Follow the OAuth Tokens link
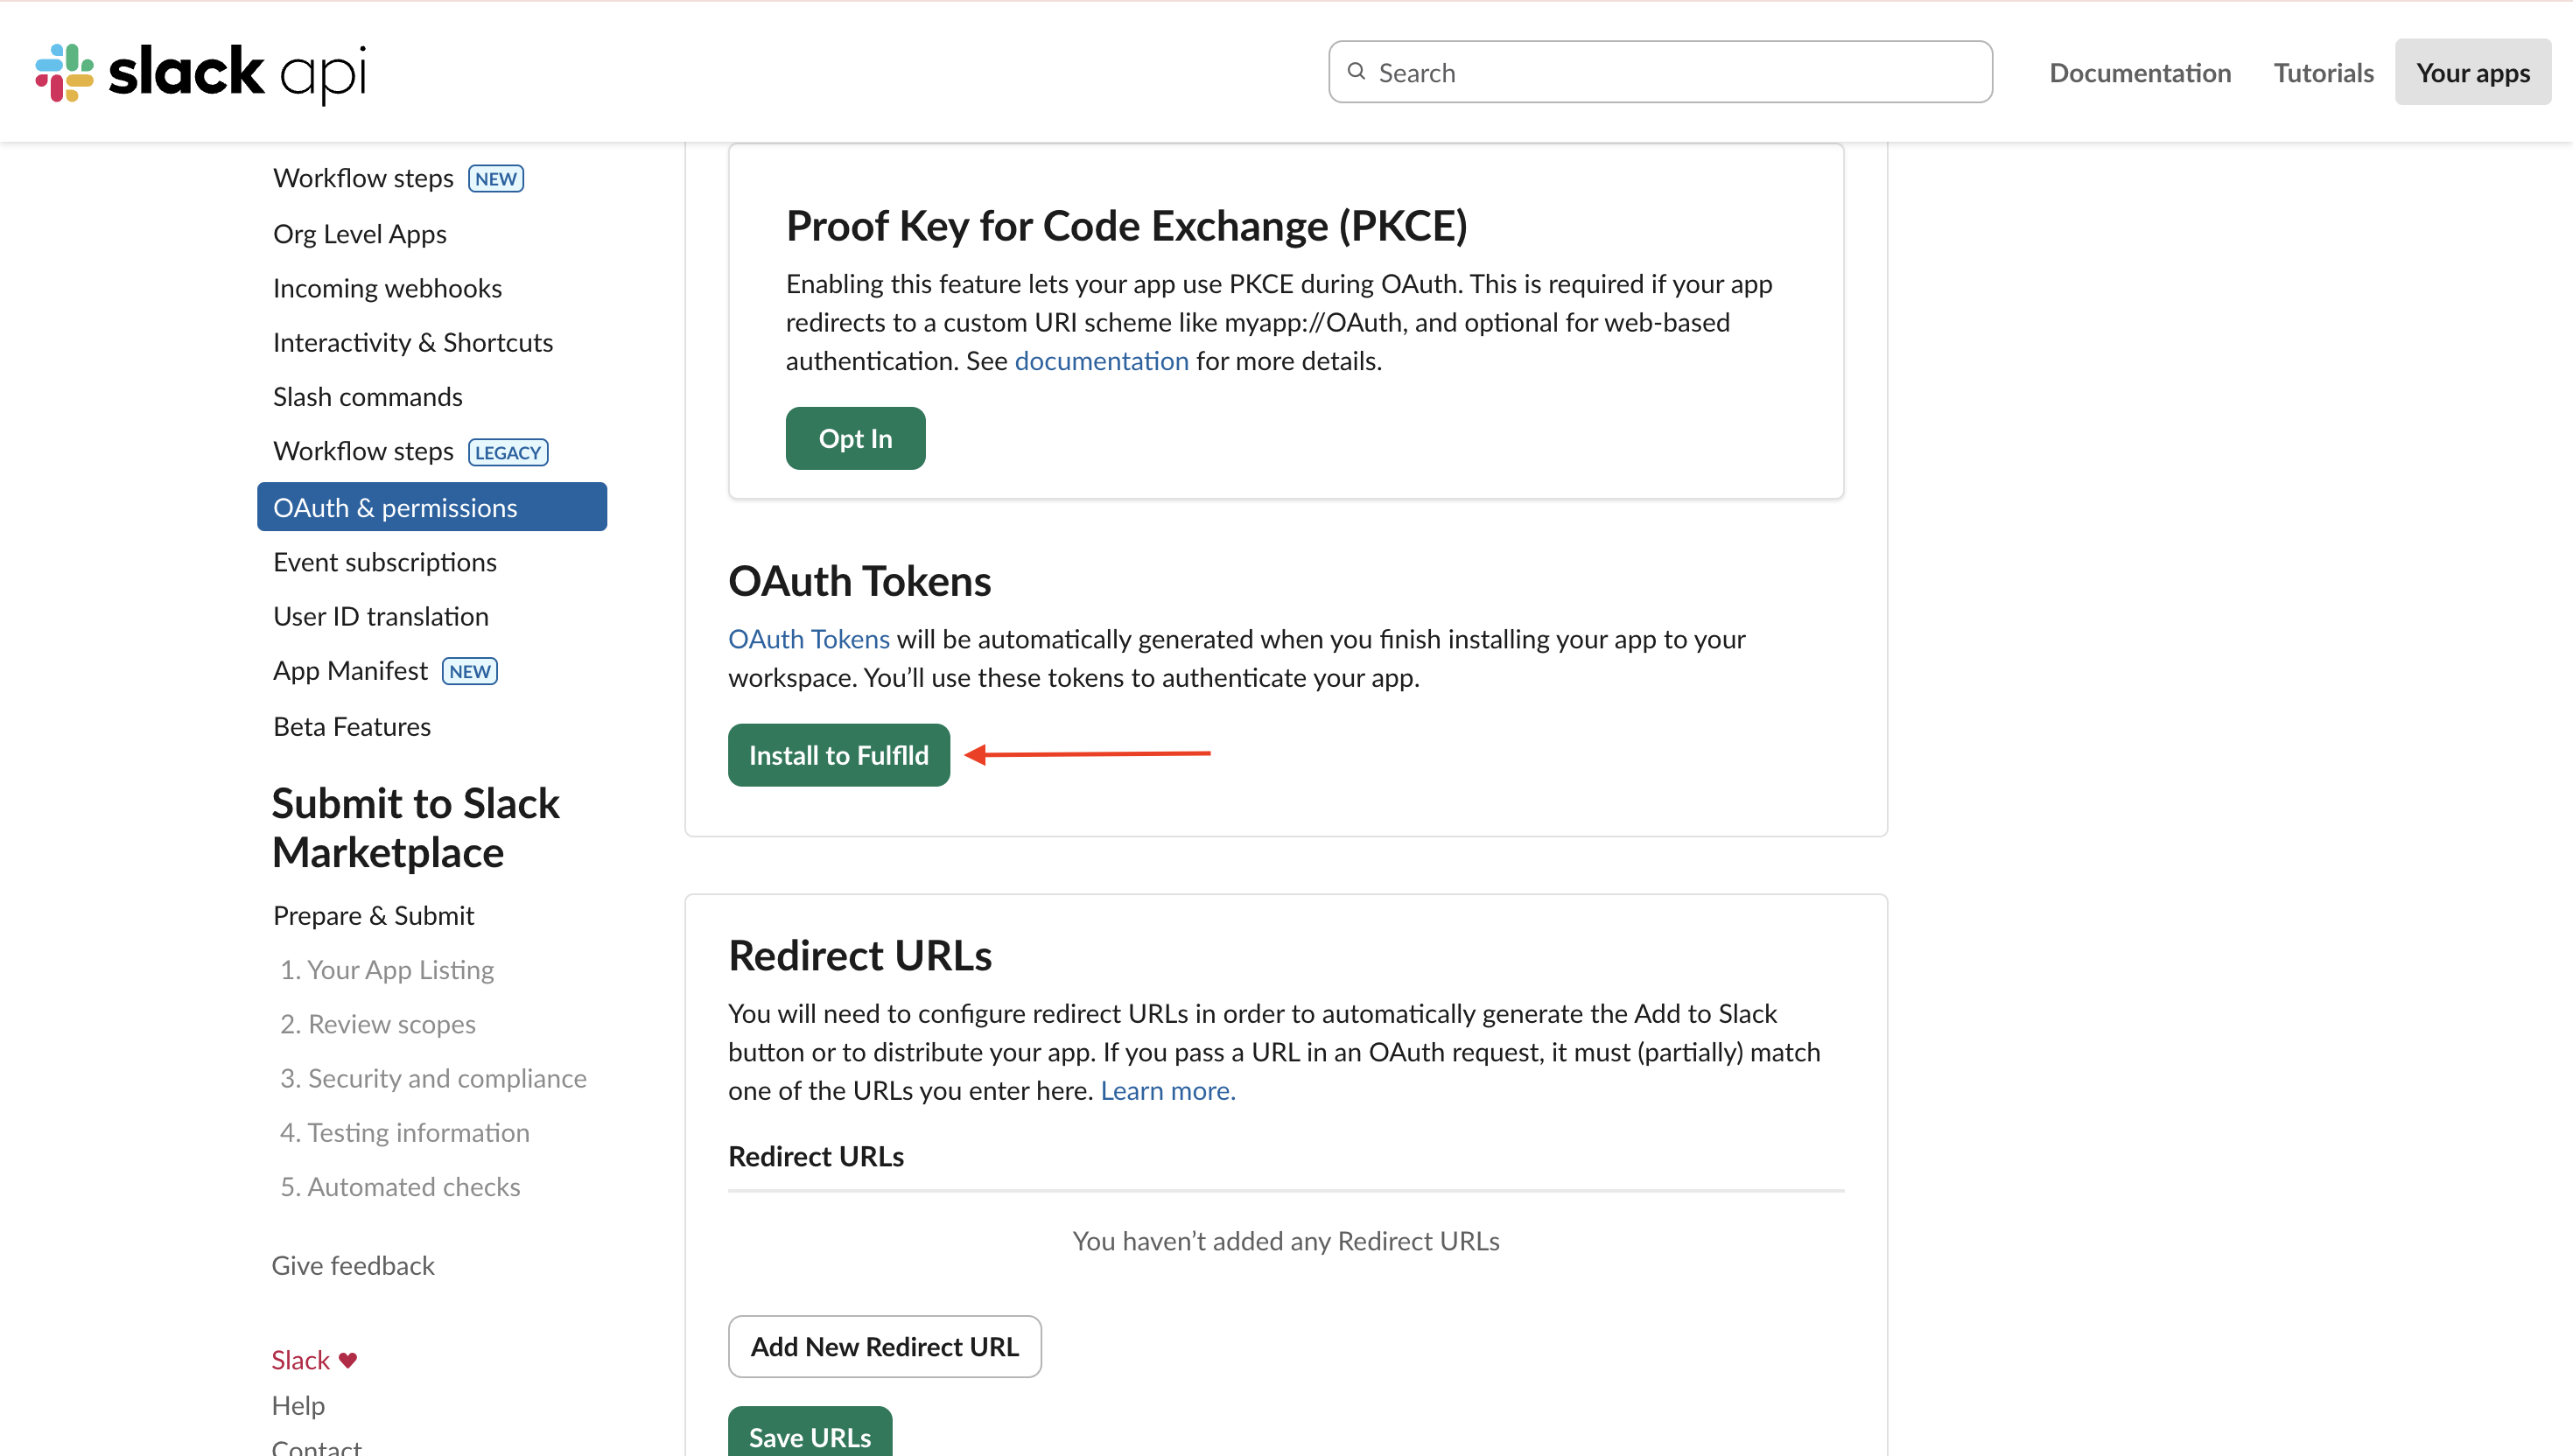Image resolution: width=2573 pixels, height=1456 pixels. pyautogui.click(x=808, y=639)
